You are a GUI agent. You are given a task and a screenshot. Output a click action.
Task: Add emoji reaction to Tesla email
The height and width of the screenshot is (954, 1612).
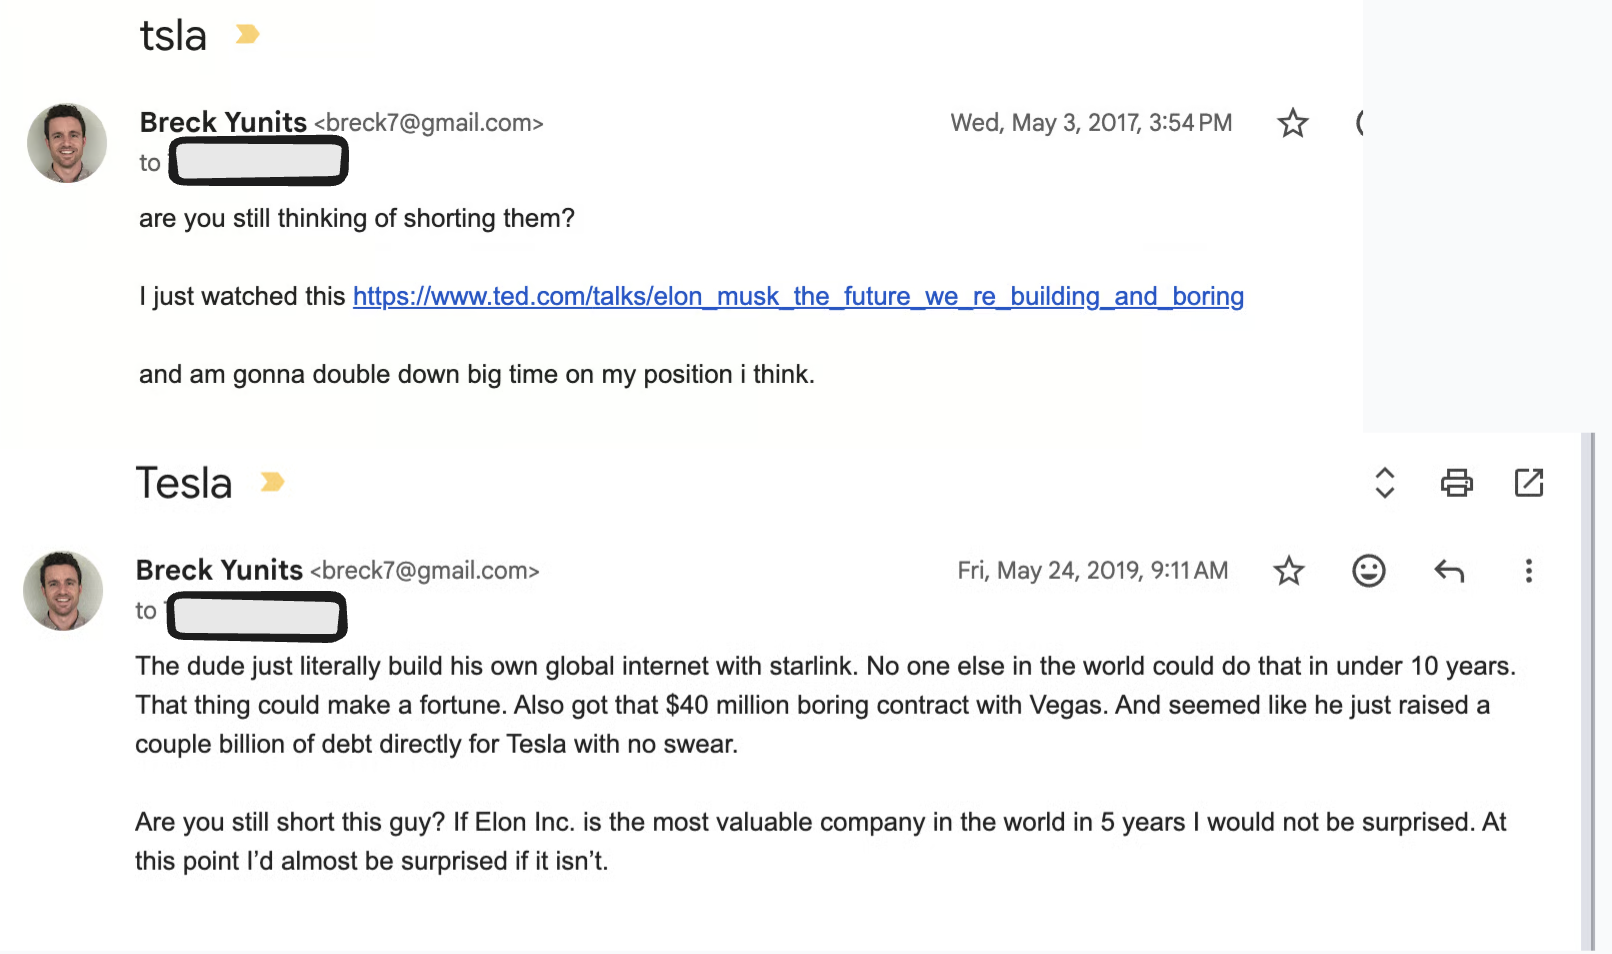click(x=1369, y=571)
